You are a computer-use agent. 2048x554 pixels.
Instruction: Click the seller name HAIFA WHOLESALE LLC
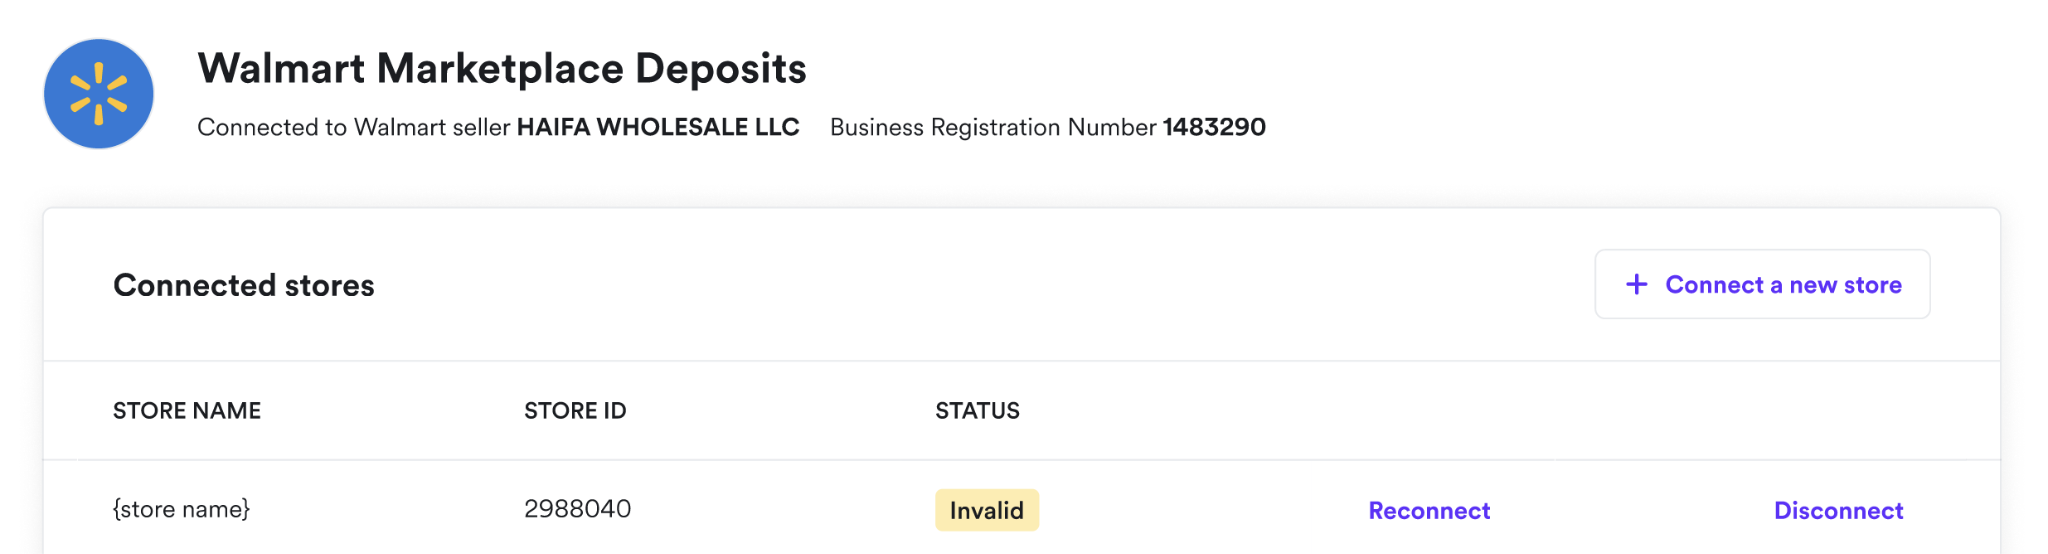[658, 127]
